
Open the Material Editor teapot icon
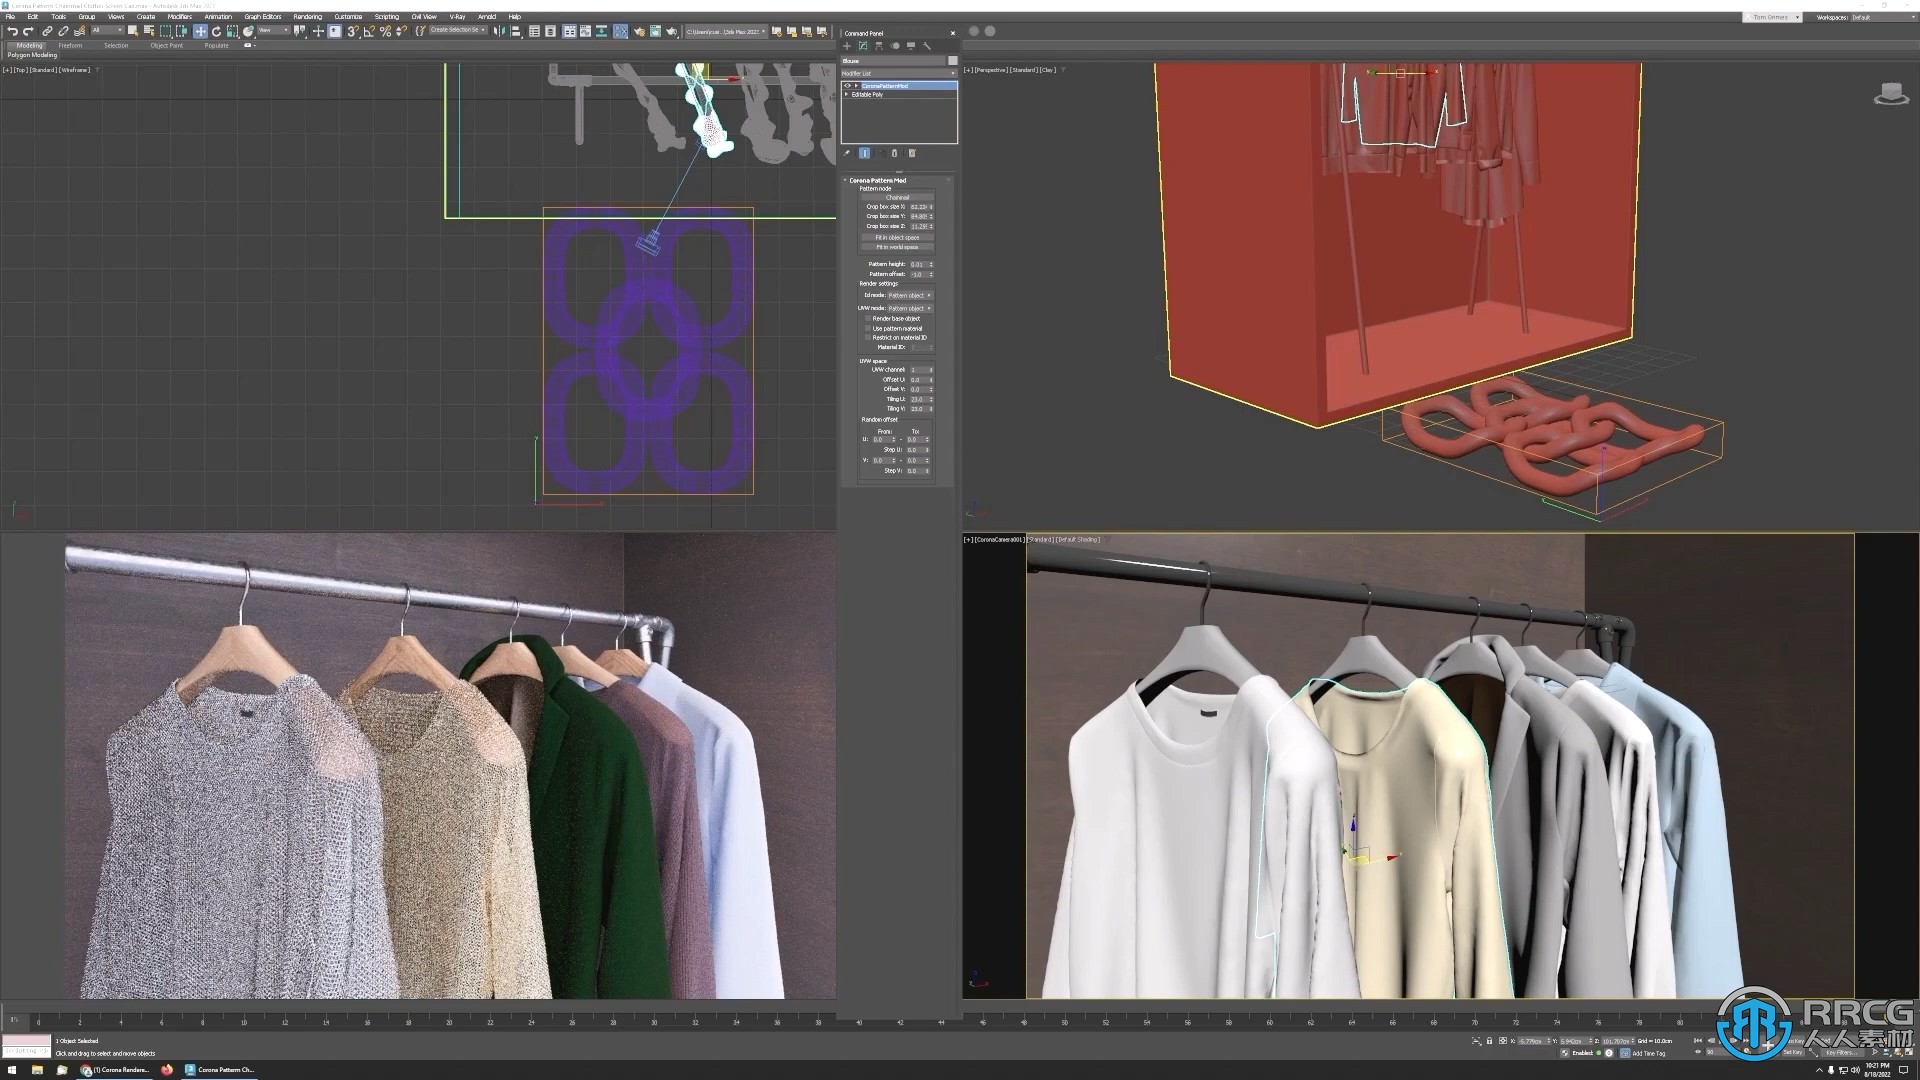(620, 31)
